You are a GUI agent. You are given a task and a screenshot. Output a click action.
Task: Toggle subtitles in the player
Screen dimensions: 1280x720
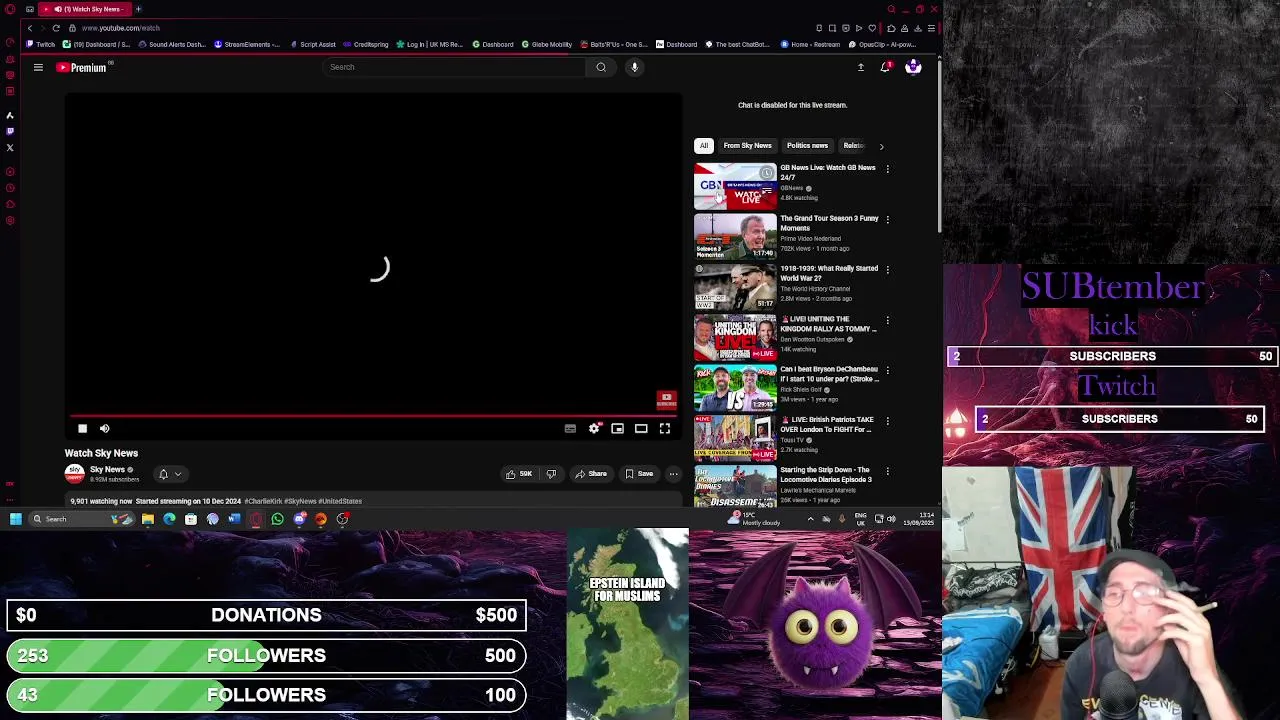[x=570, y=428]
